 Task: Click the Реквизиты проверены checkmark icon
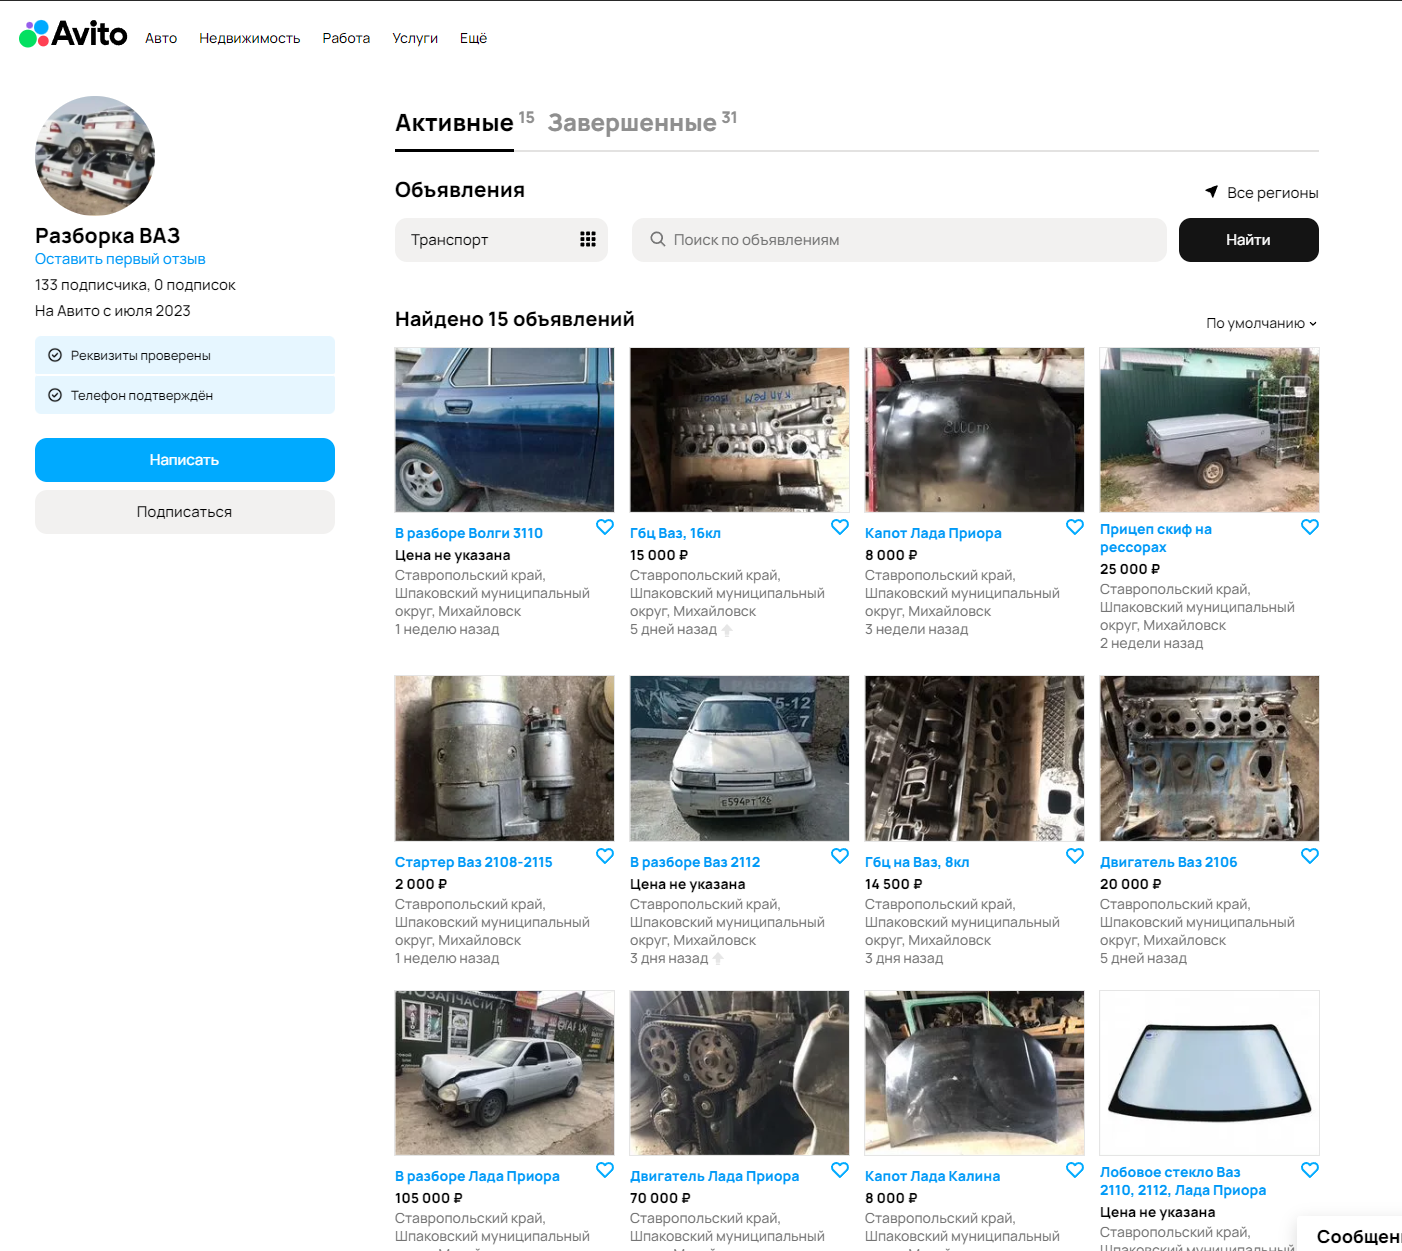(55, 355)
